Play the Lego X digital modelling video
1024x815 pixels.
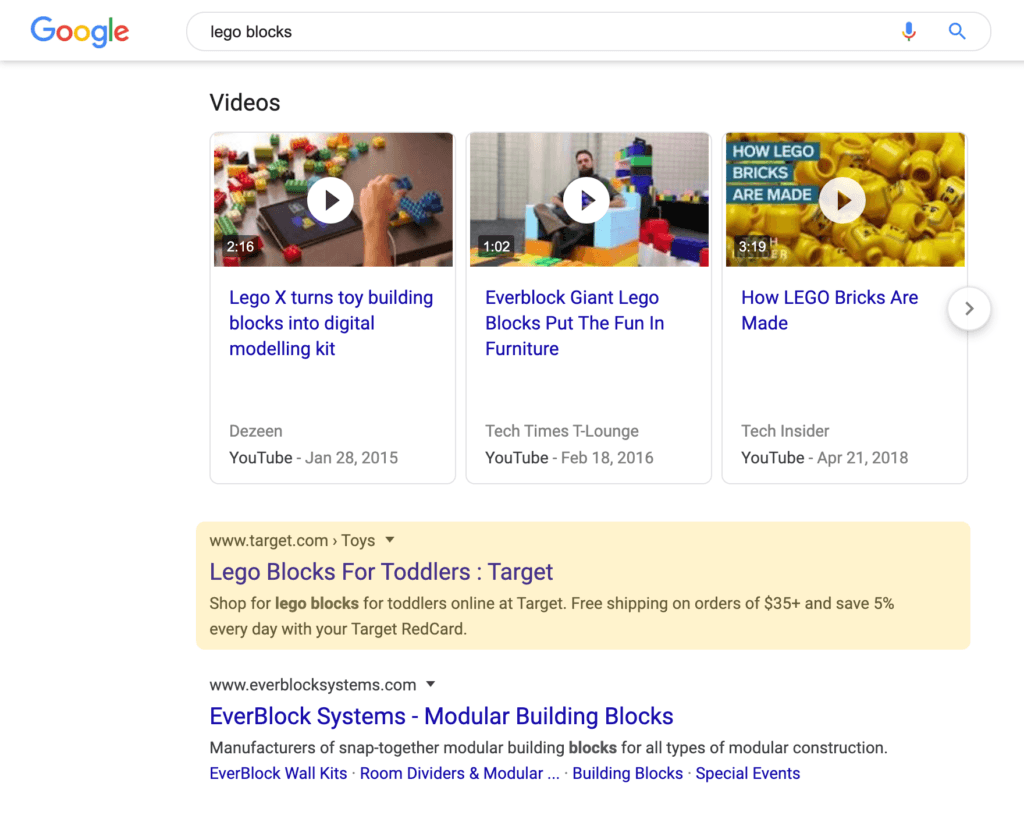[x=331, y=200]
